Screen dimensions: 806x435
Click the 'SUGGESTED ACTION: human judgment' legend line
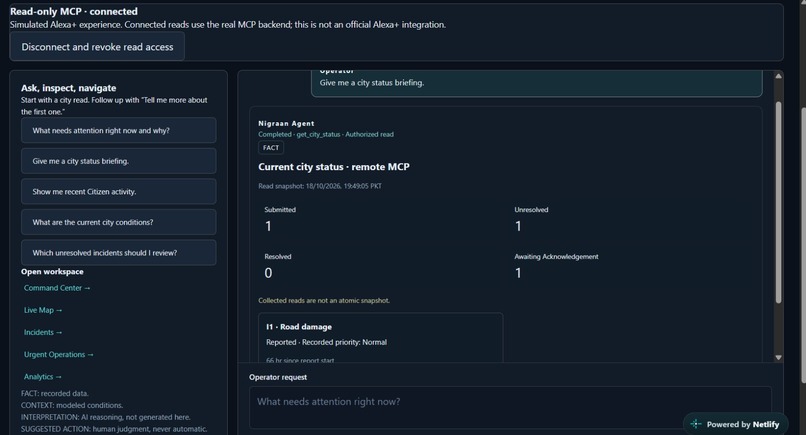(114, 429)
